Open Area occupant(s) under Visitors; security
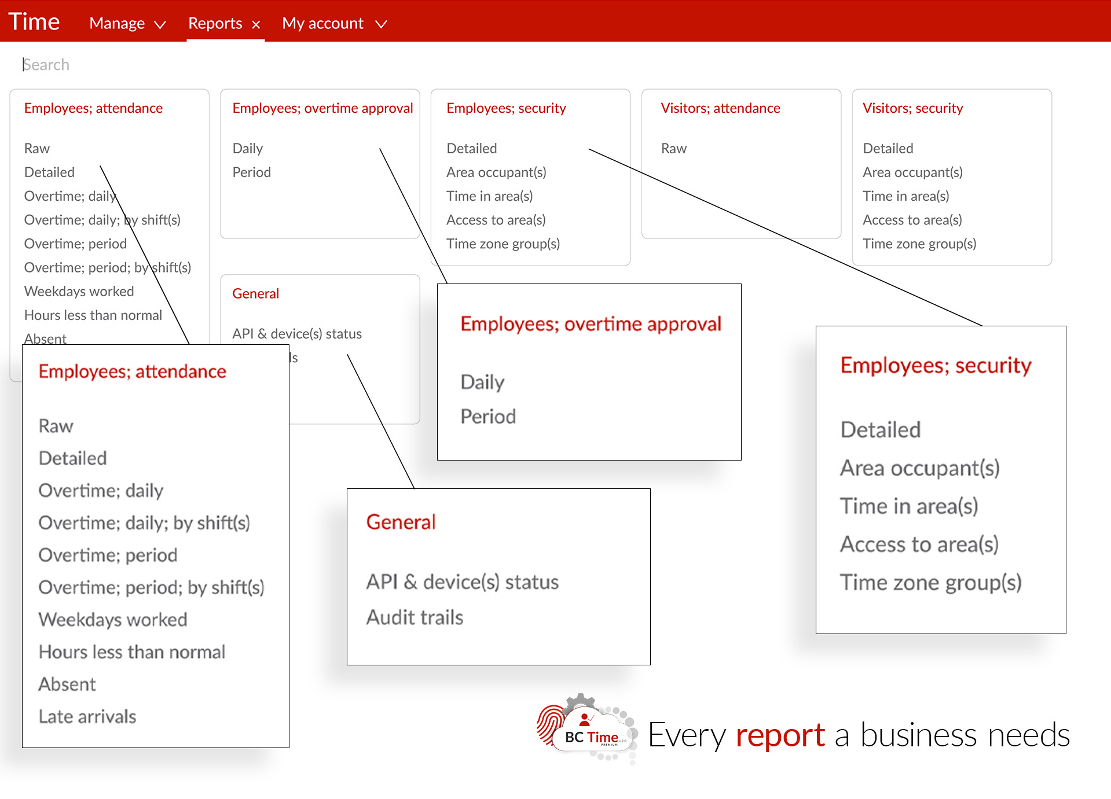This screenshot has height=799, width=1111. coord(913,172)
